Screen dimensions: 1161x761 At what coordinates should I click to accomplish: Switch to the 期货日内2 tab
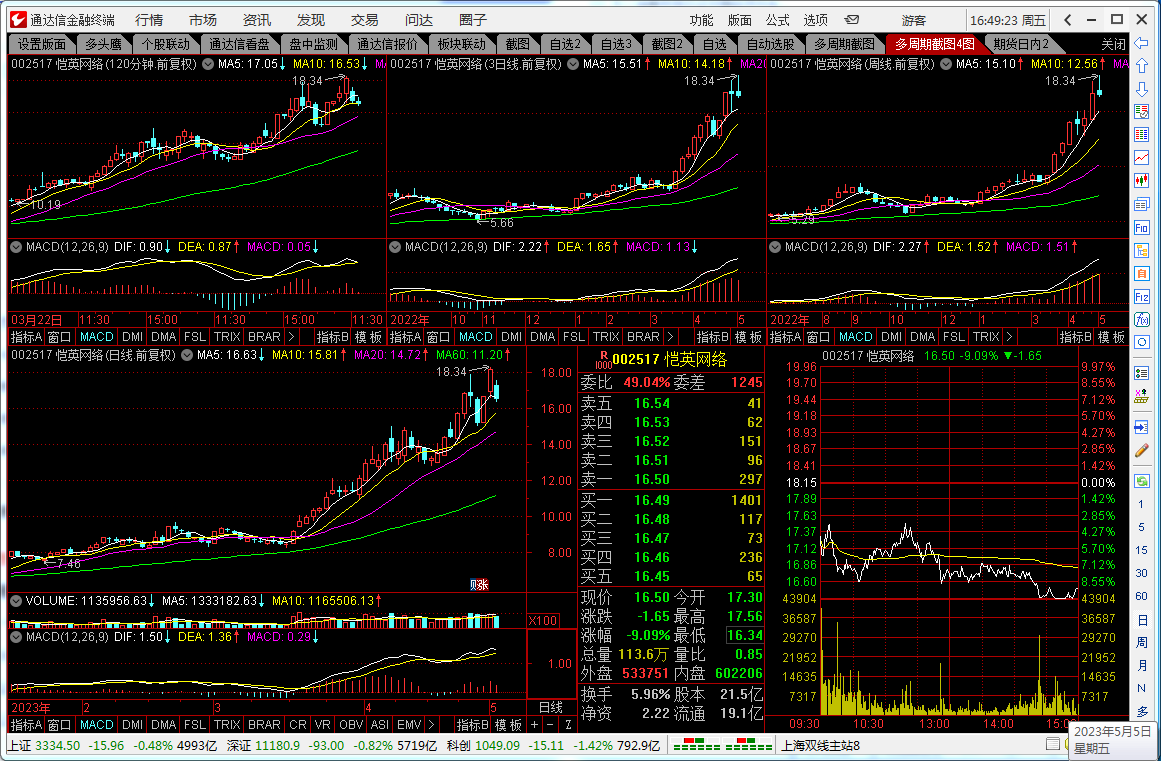pyautogui.click(x=1021, y=44)
